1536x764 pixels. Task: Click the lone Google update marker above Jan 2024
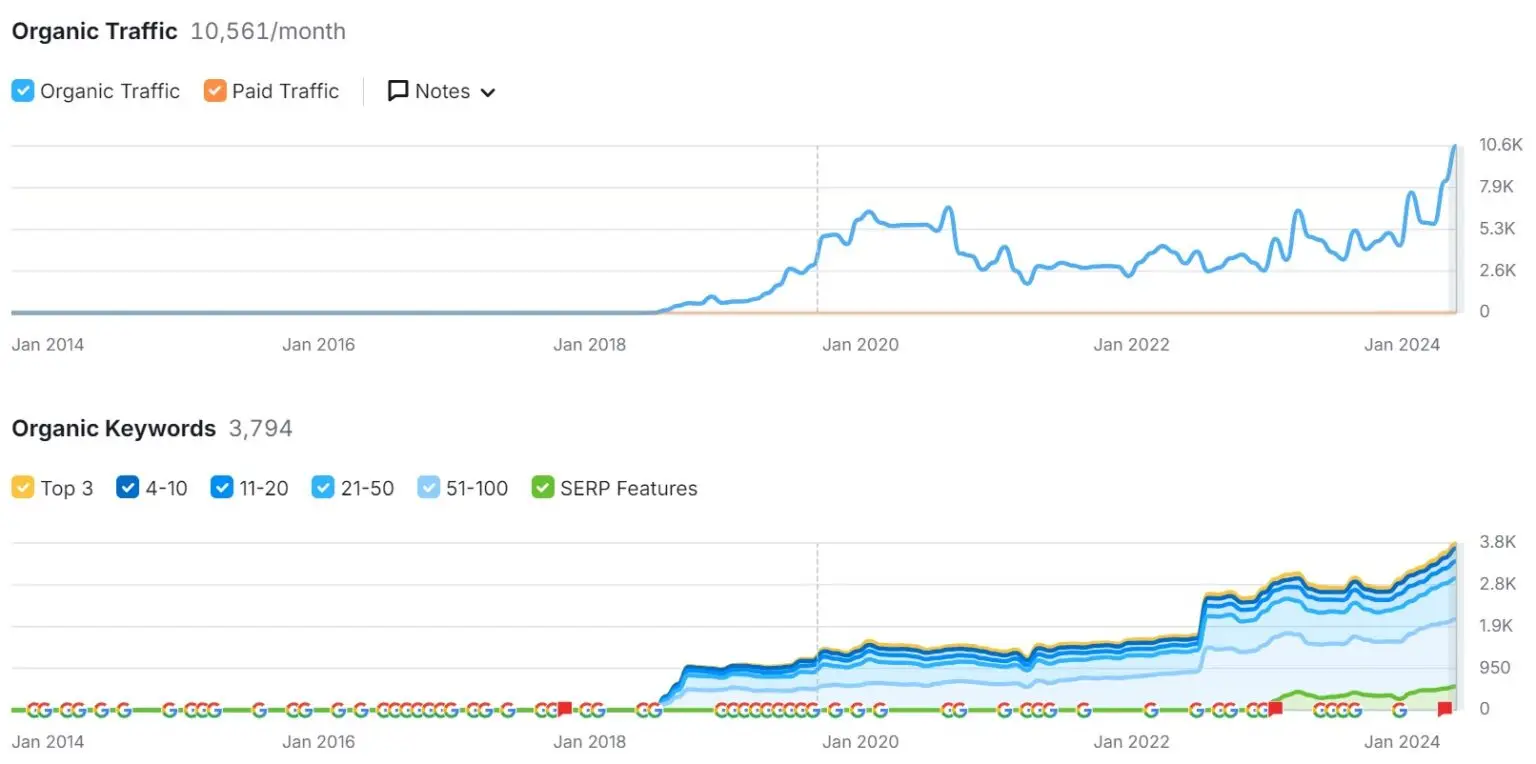point(1399,710)
